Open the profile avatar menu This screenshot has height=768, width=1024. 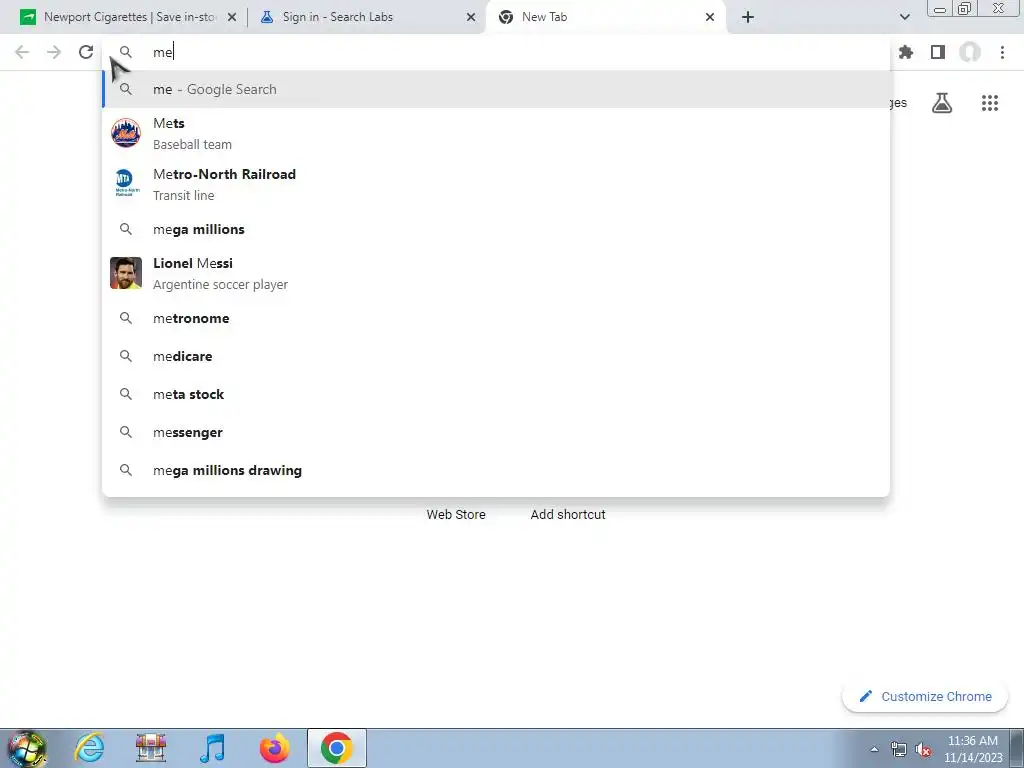970,52
